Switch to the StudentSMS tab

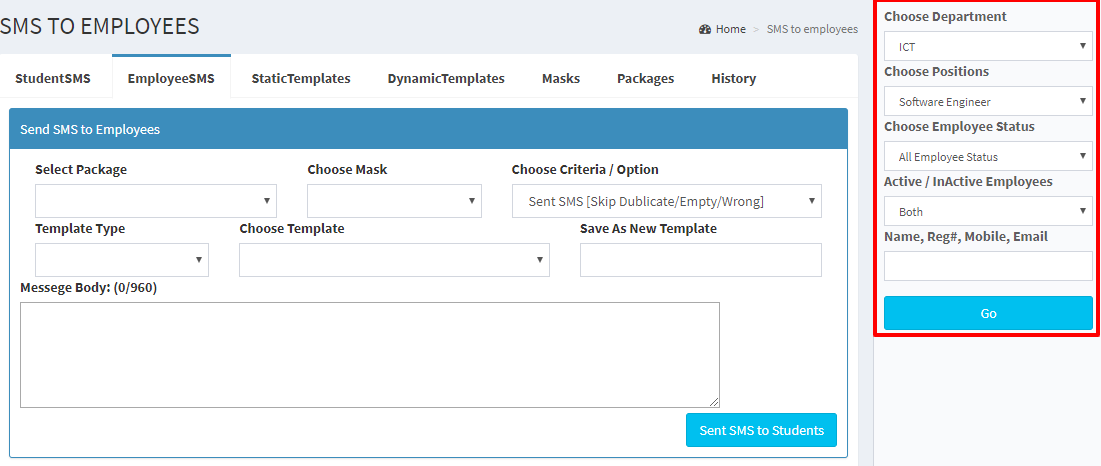click(53, 79)
